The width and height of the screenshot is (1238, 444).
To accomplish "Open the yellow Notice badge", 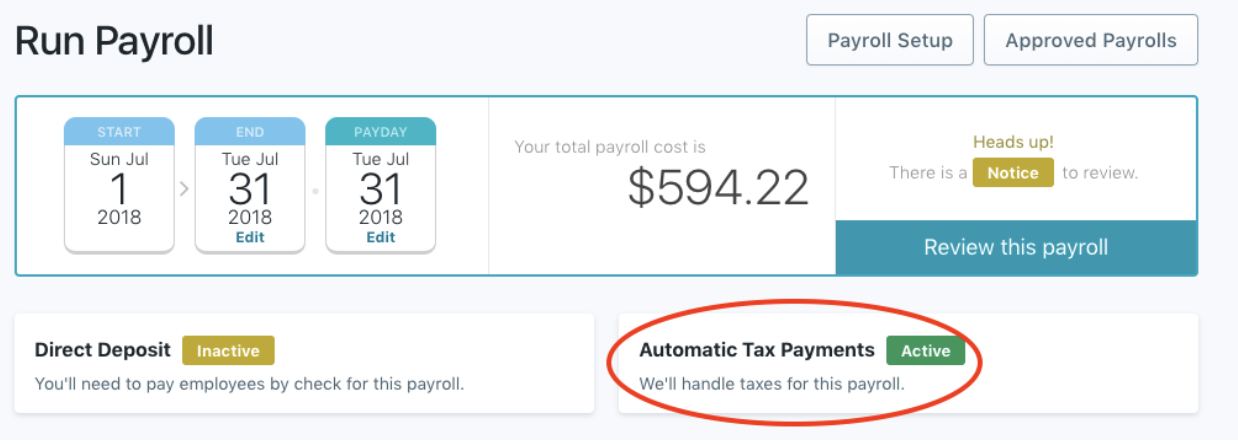I will click(1013, 173).
